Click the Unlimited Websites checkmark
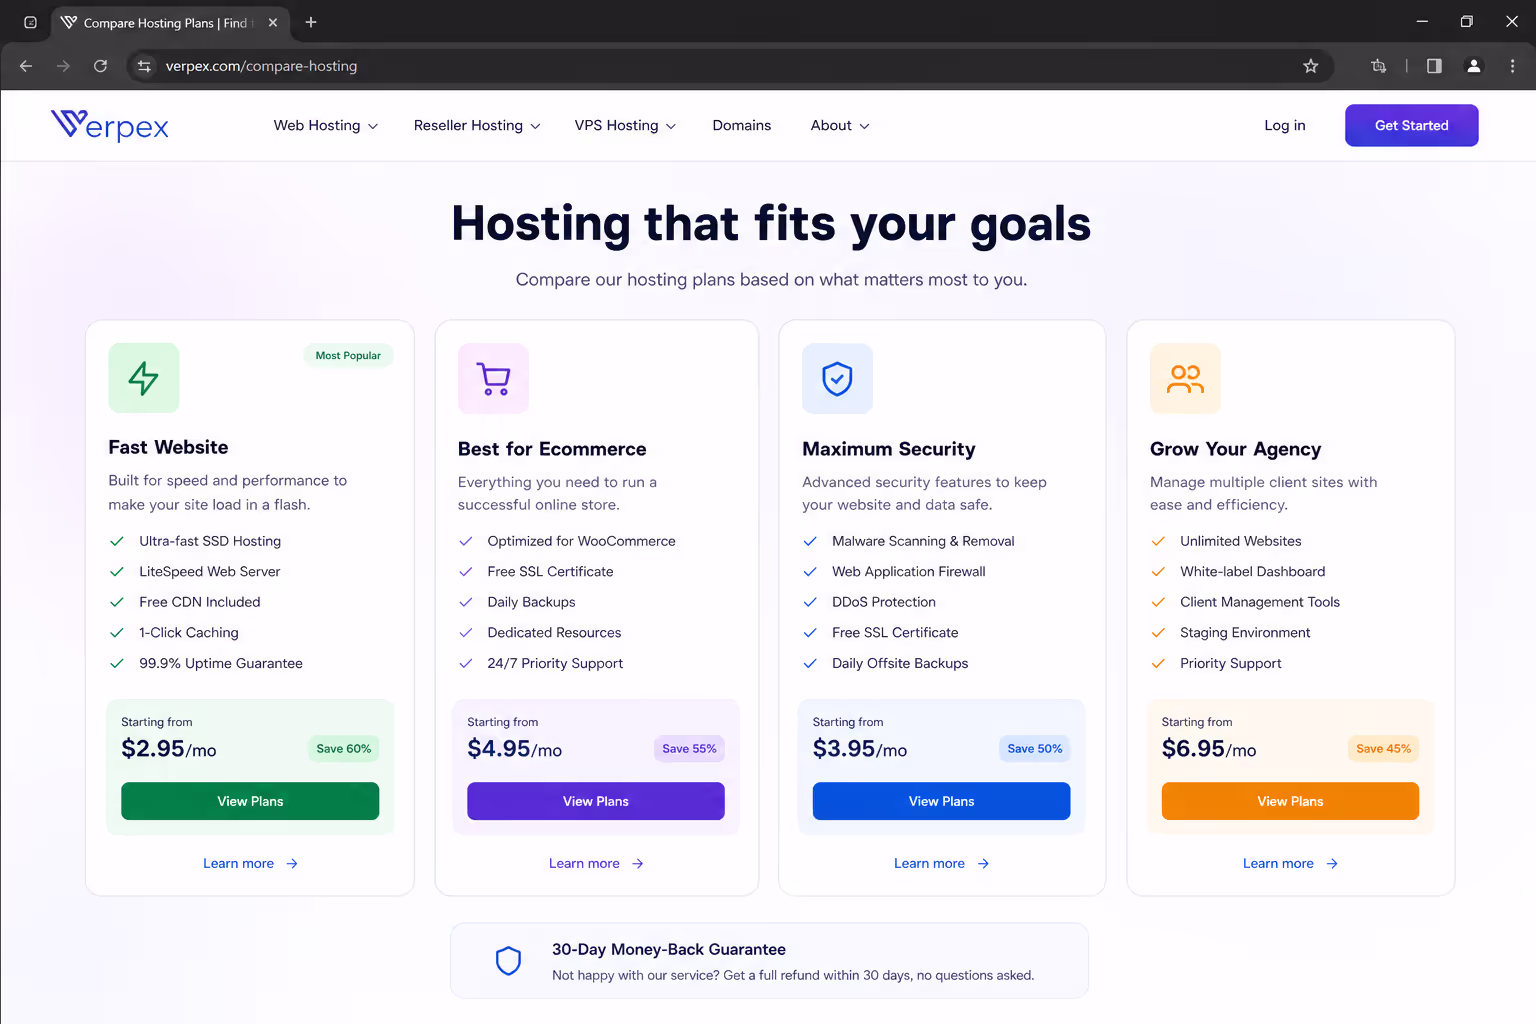 [x=1158, y=541]
